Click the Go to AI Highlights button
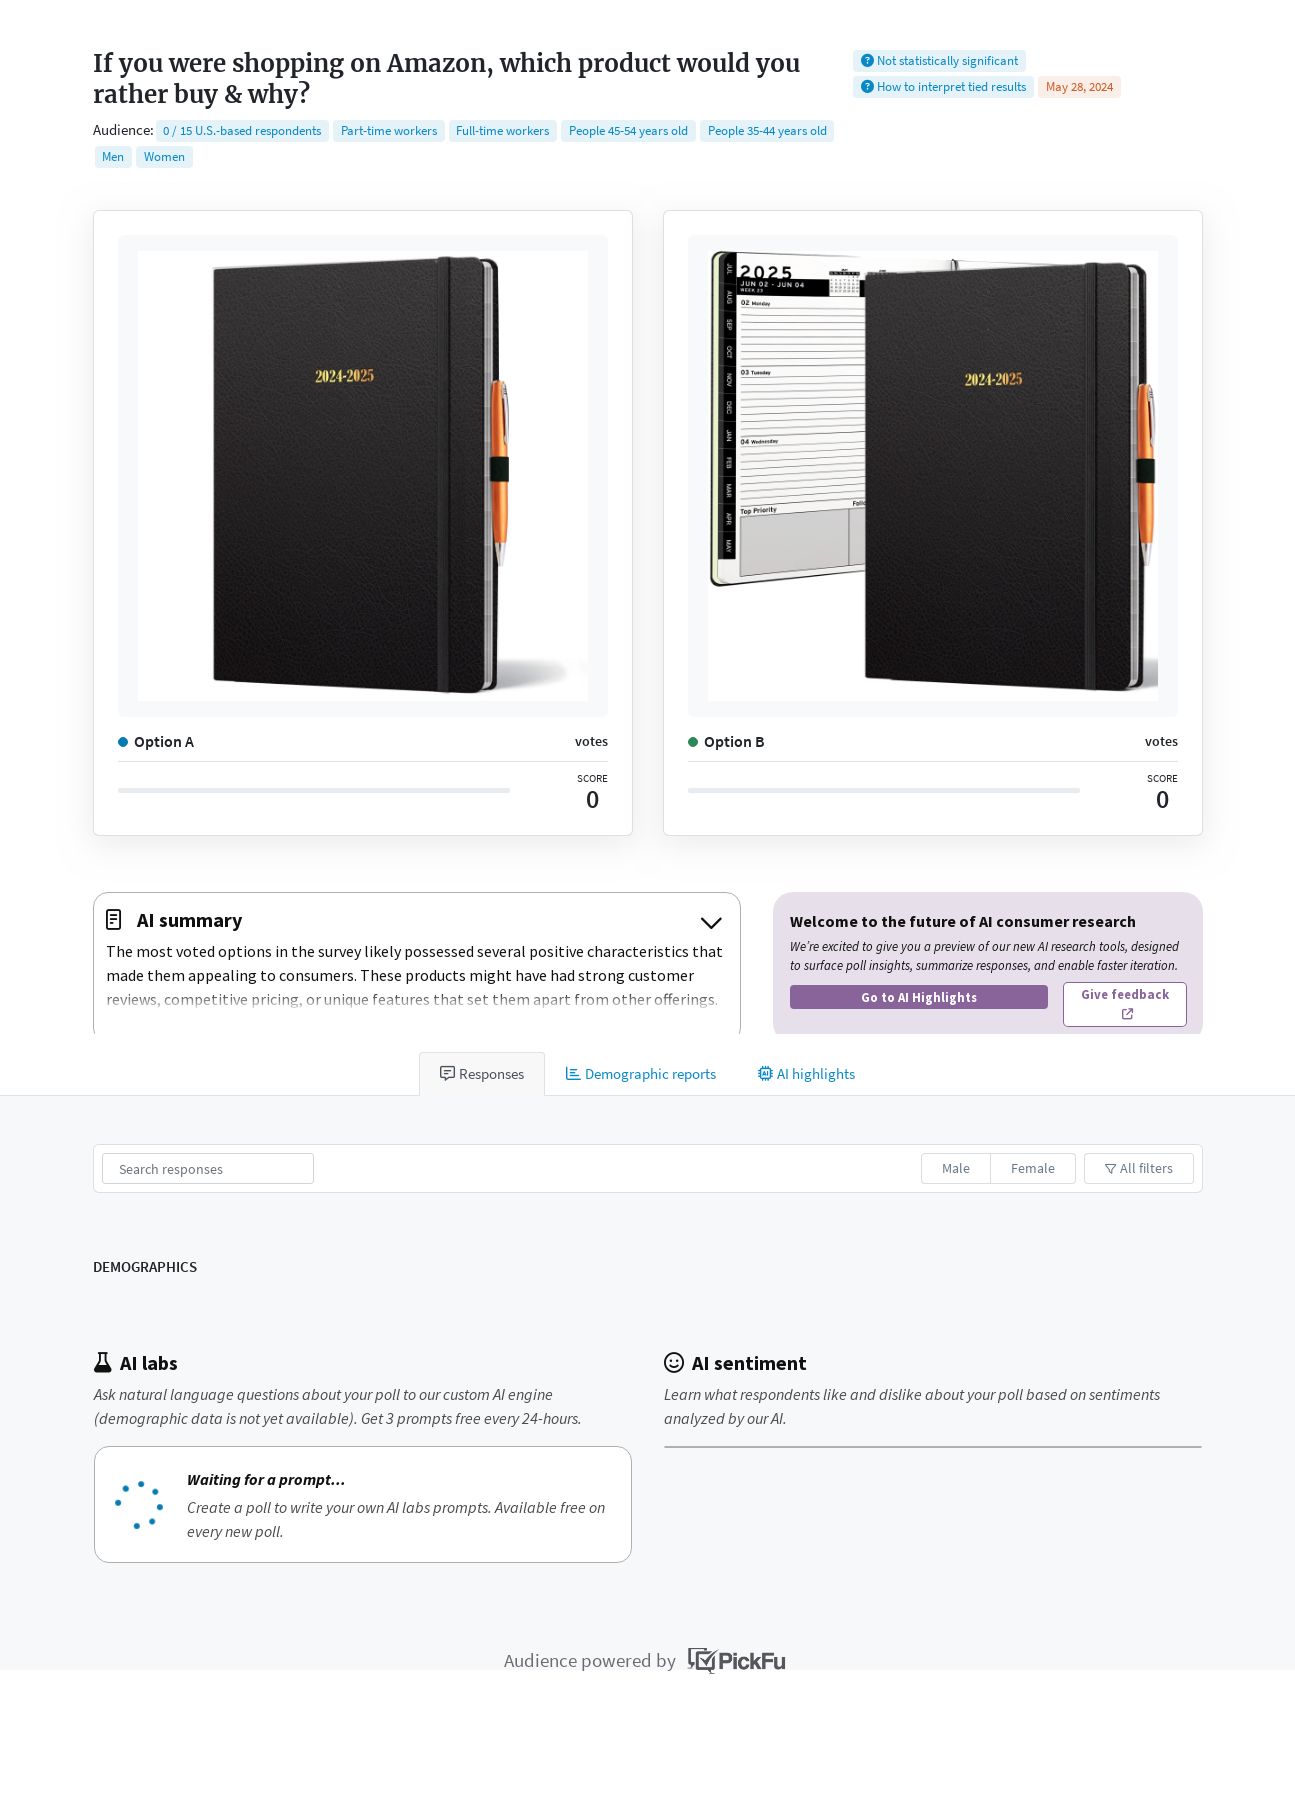The image size is (1295, 1796). pyautogui.click(x=919, y=997)
